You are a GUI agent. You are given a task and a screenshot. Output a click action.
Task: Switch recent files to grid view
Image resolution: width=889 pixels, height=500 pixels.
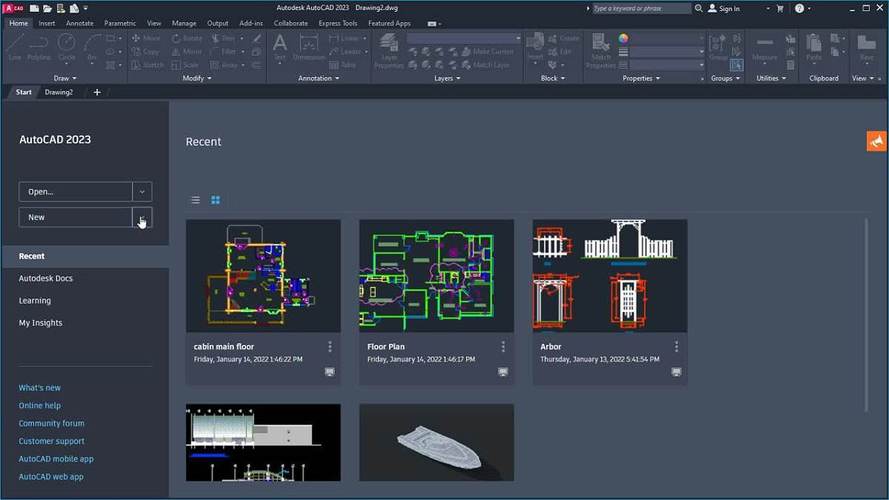[215, 200]
